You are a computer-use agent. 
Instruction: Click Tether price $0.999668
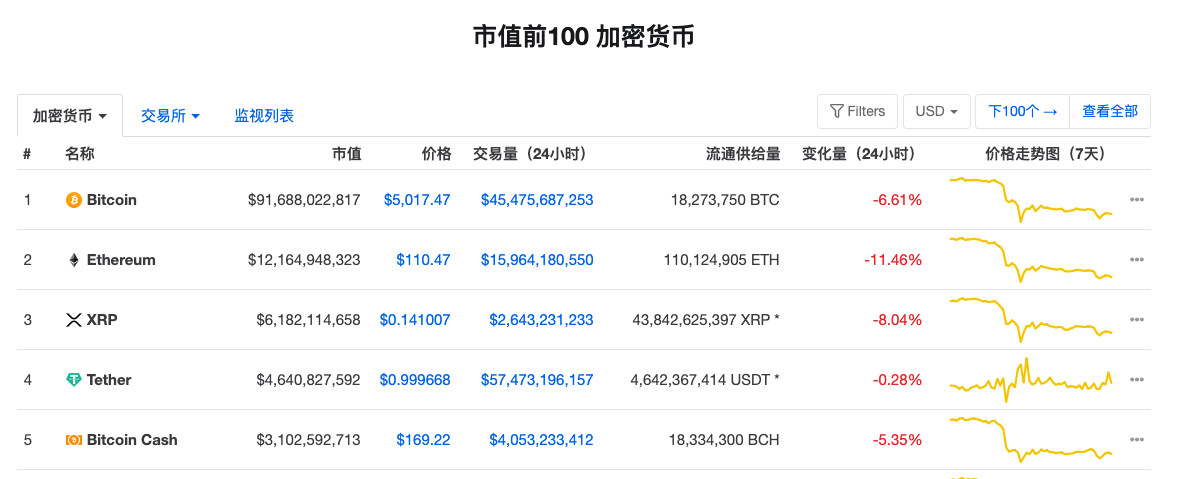(415, 380)
